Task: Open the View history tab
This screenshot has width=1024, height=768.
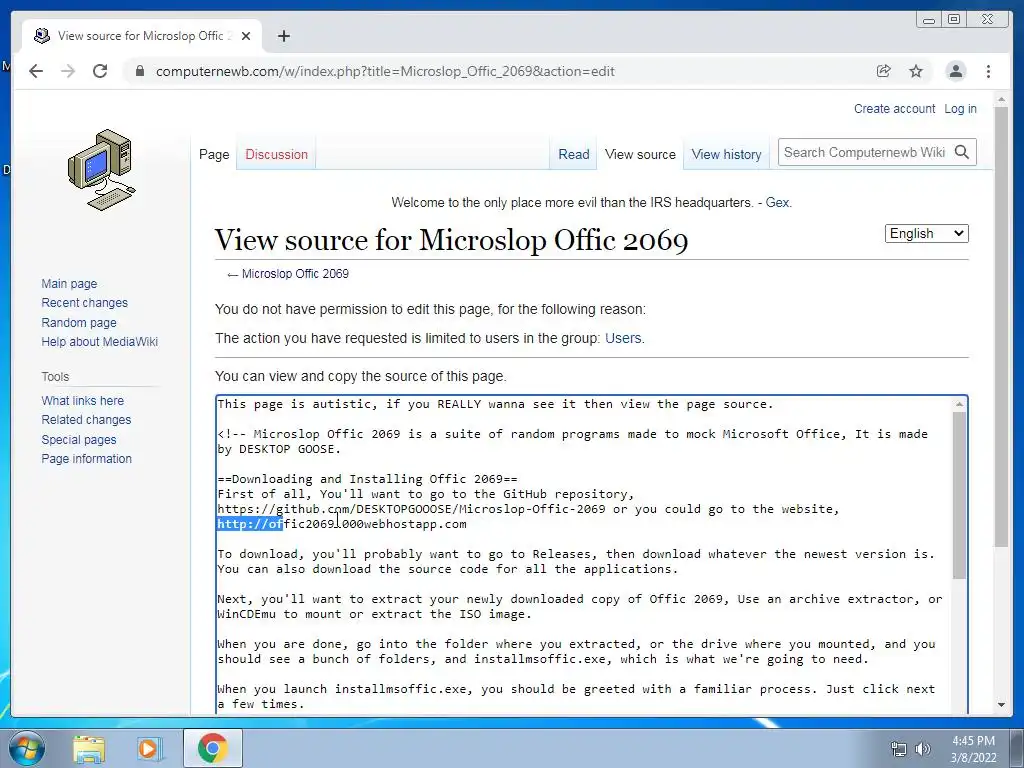Action: coord(726,155)
